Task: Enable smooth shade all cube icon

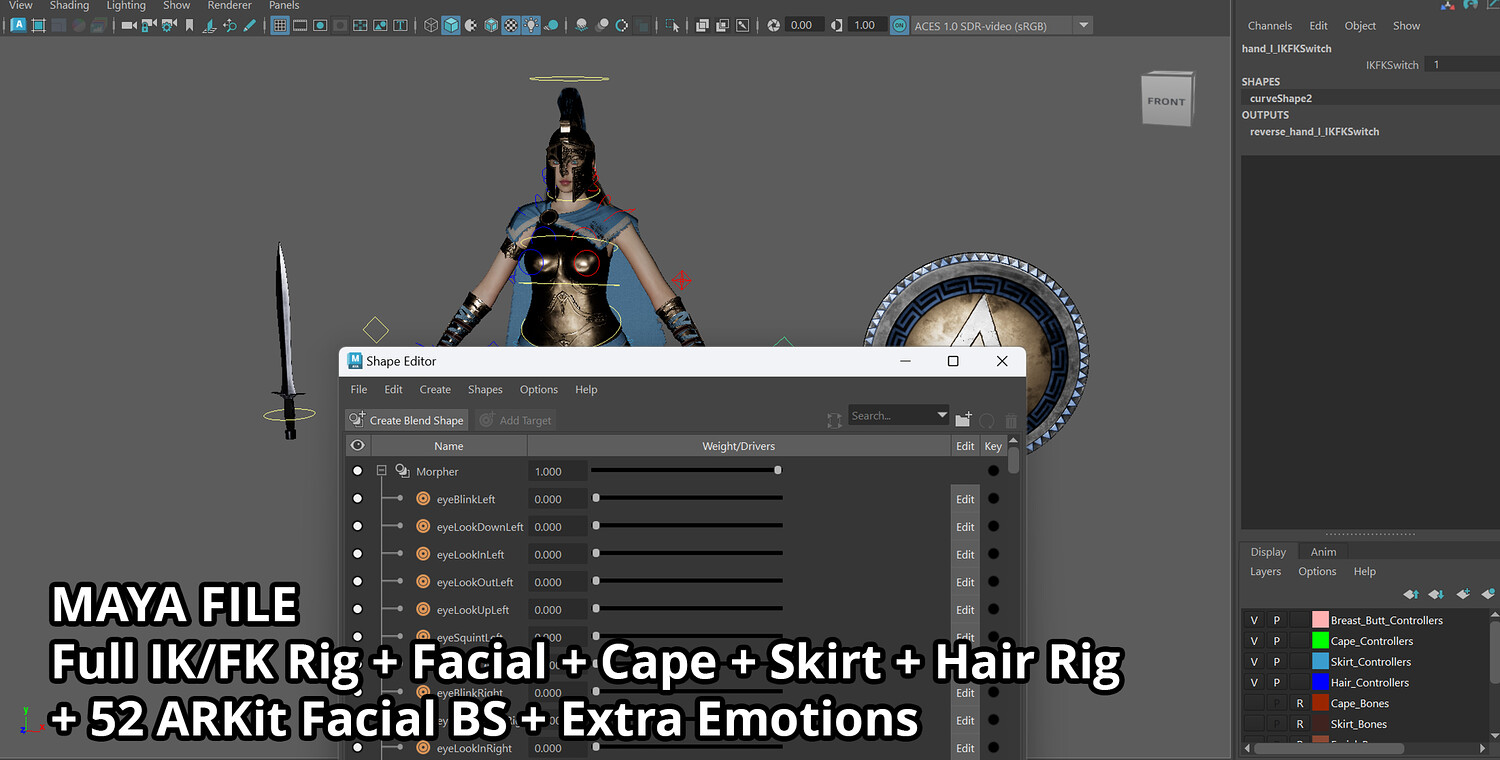Action: click(451, 25)
